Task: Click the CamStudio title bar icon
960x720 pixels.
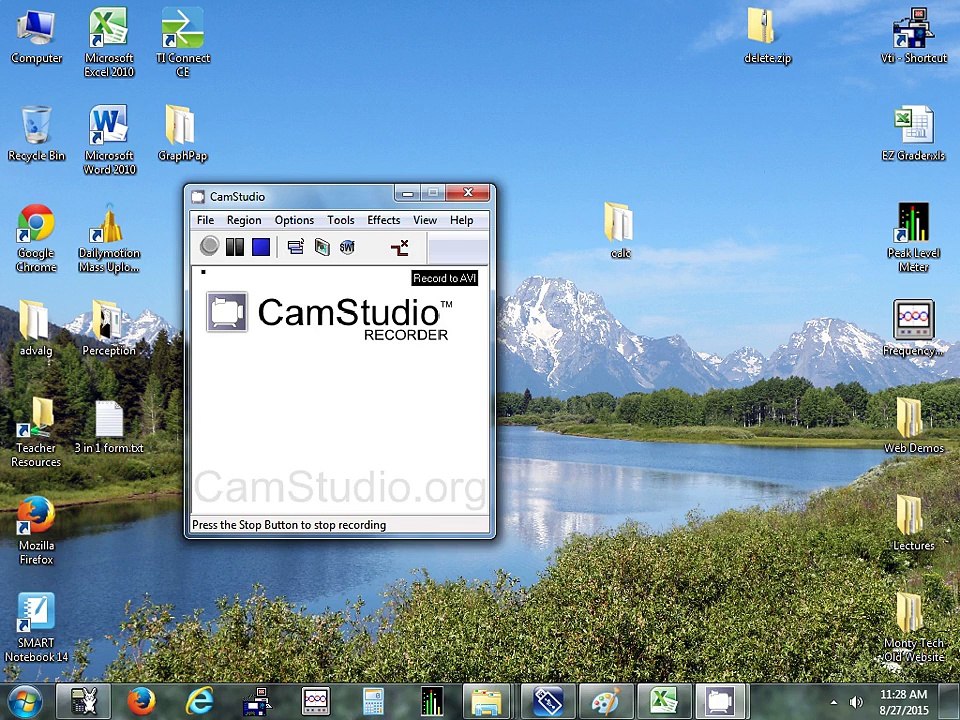Action: tap(198, 197)
